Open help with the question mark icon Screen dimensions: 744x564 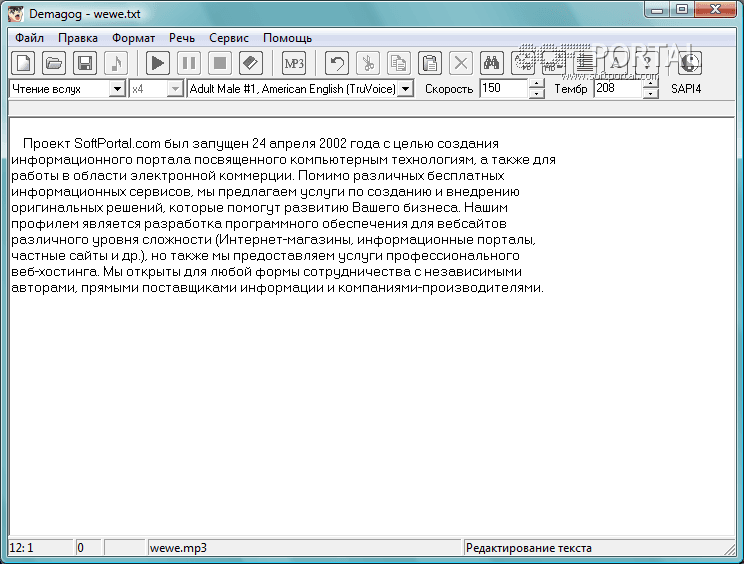click(x=647, y=63)
